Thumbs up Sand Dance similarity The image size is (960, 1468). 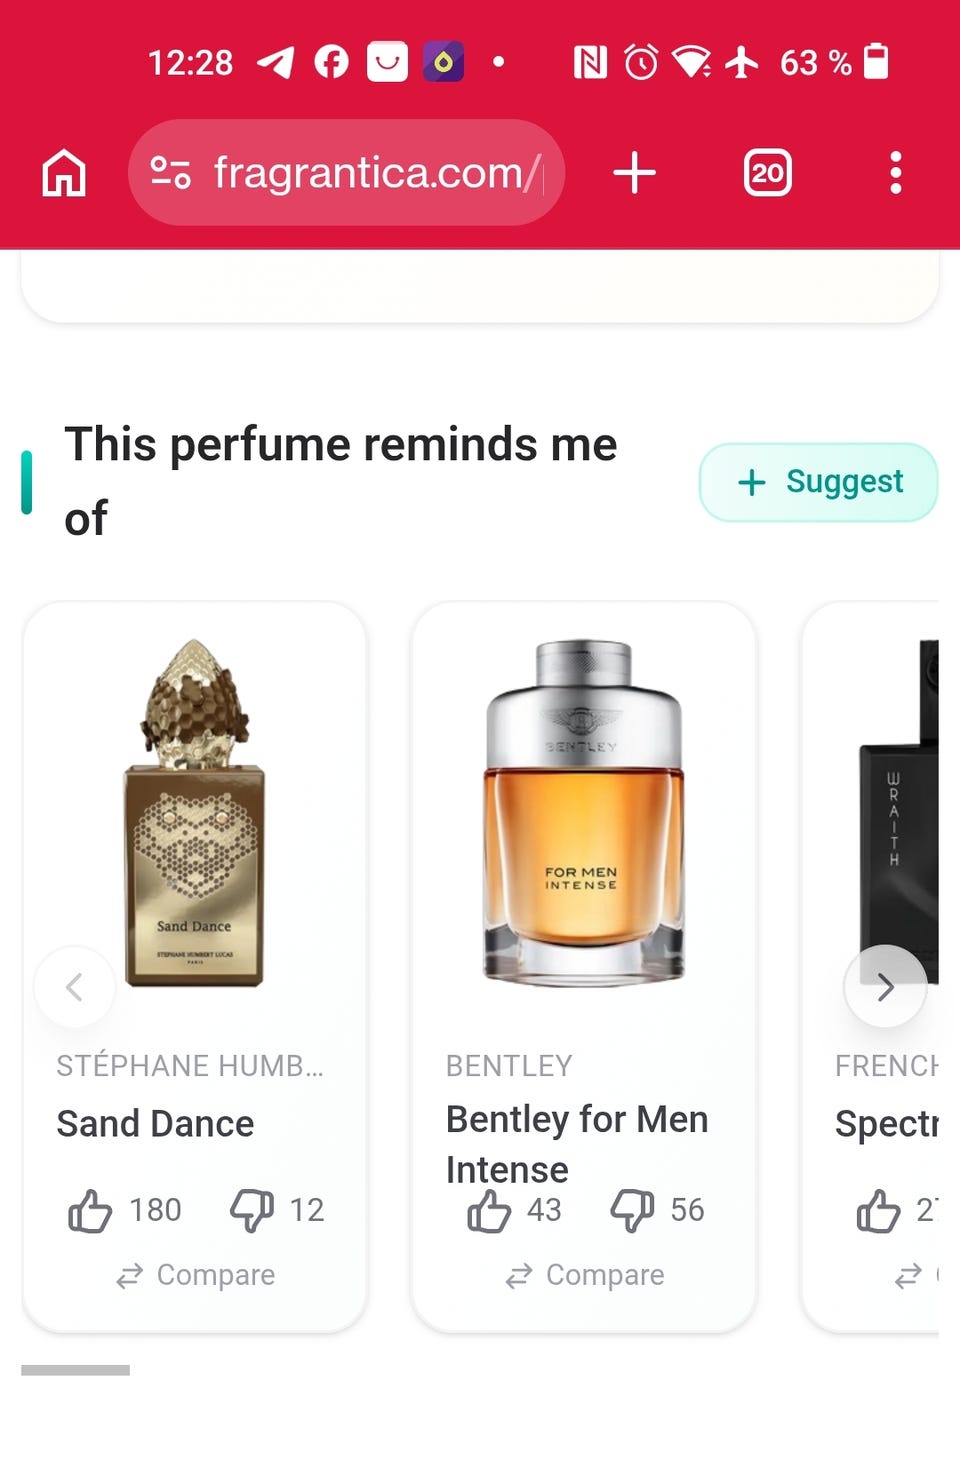tap(91, 1210)
